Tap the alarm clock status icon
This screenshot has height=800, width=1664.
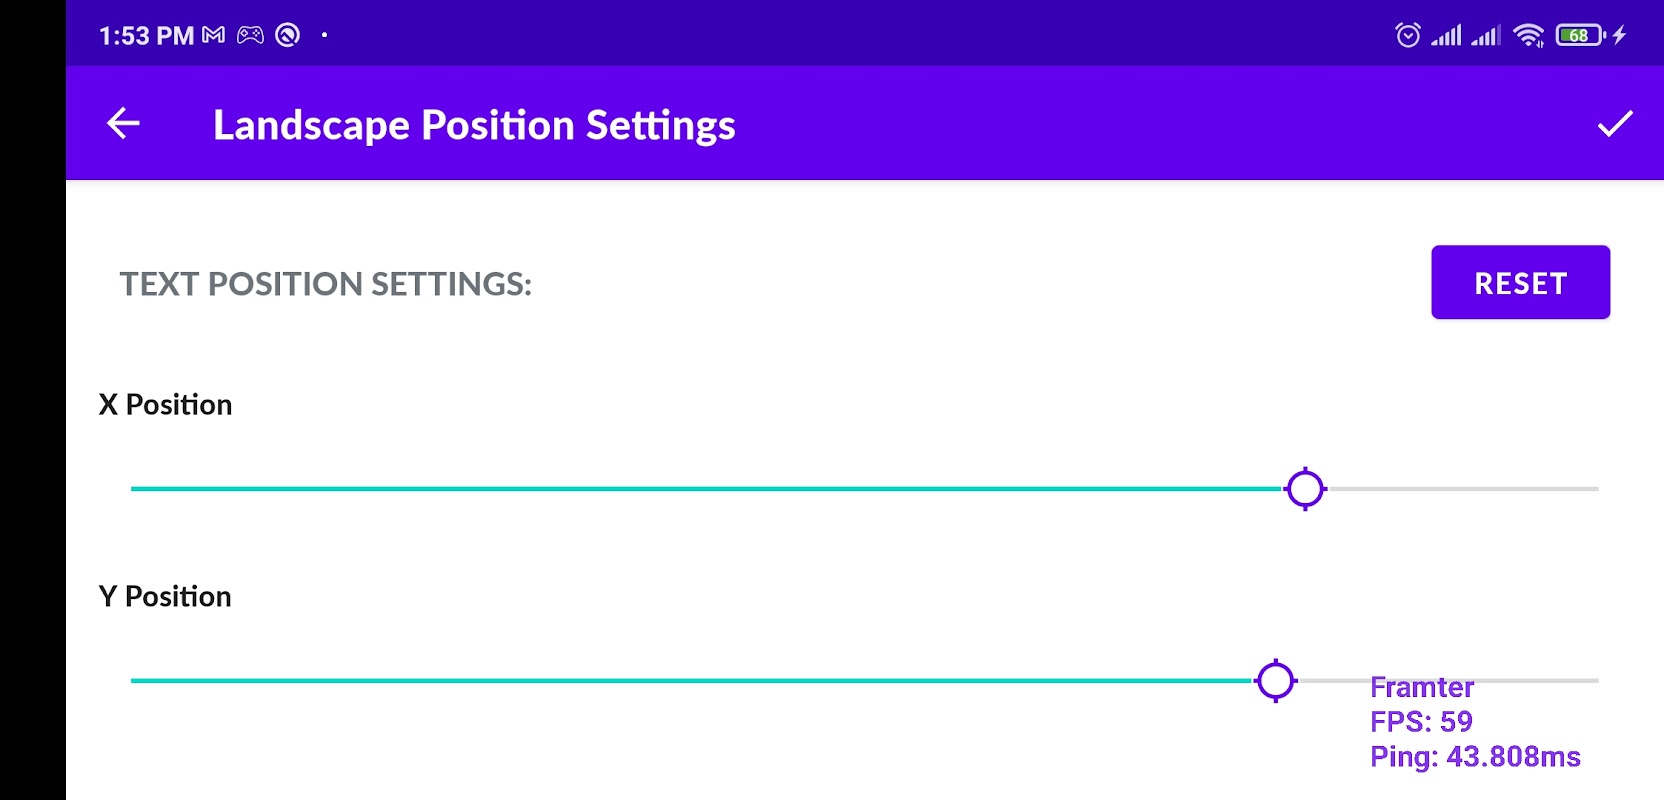point(1408,36)
